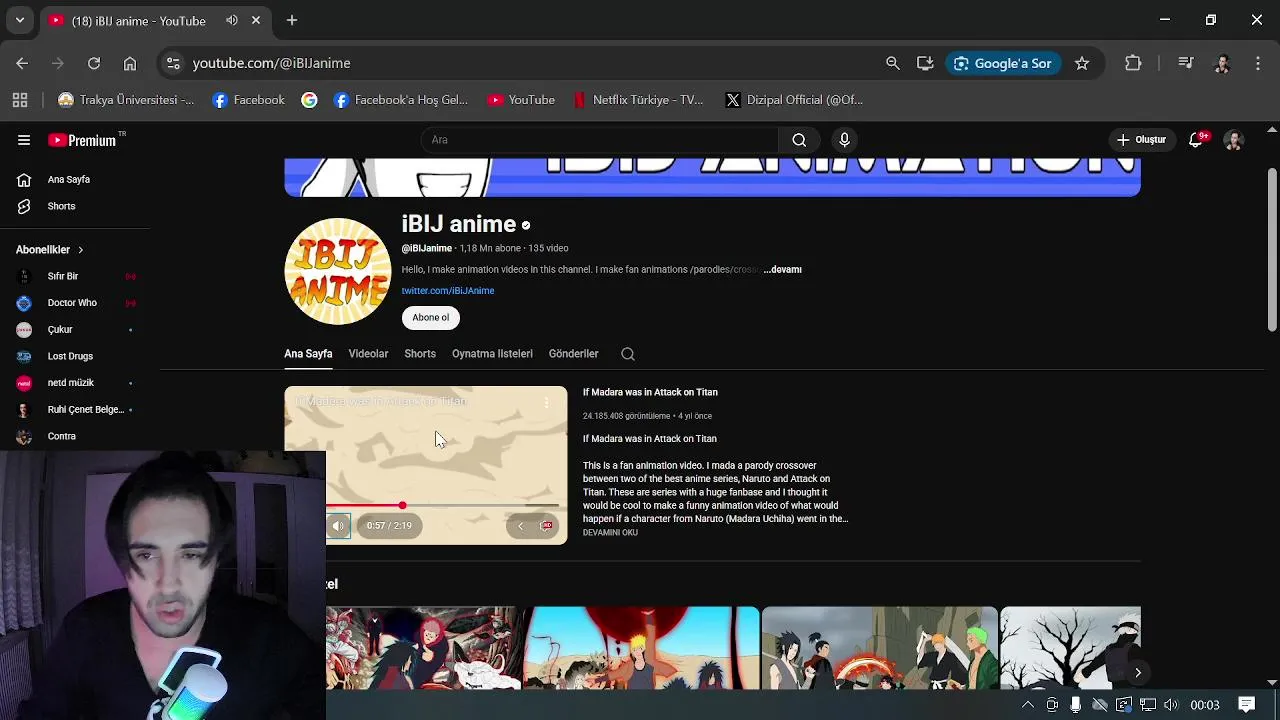Viewport: 1280px width, 720px height.
Task: Open the tab search dropdown arrow
Action: click(19, 20)
